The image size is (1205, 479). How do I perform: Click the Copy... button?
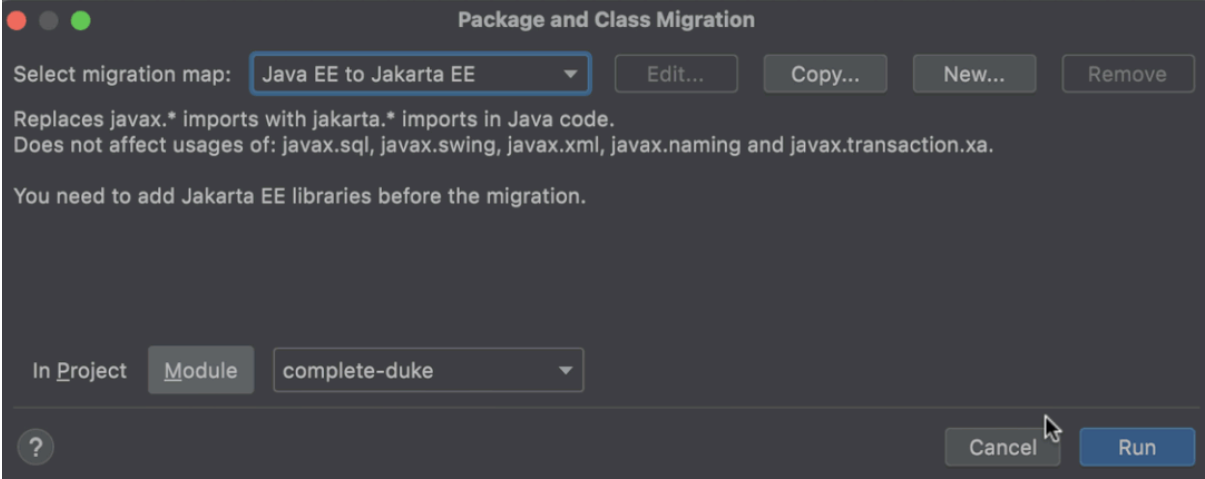825,74
